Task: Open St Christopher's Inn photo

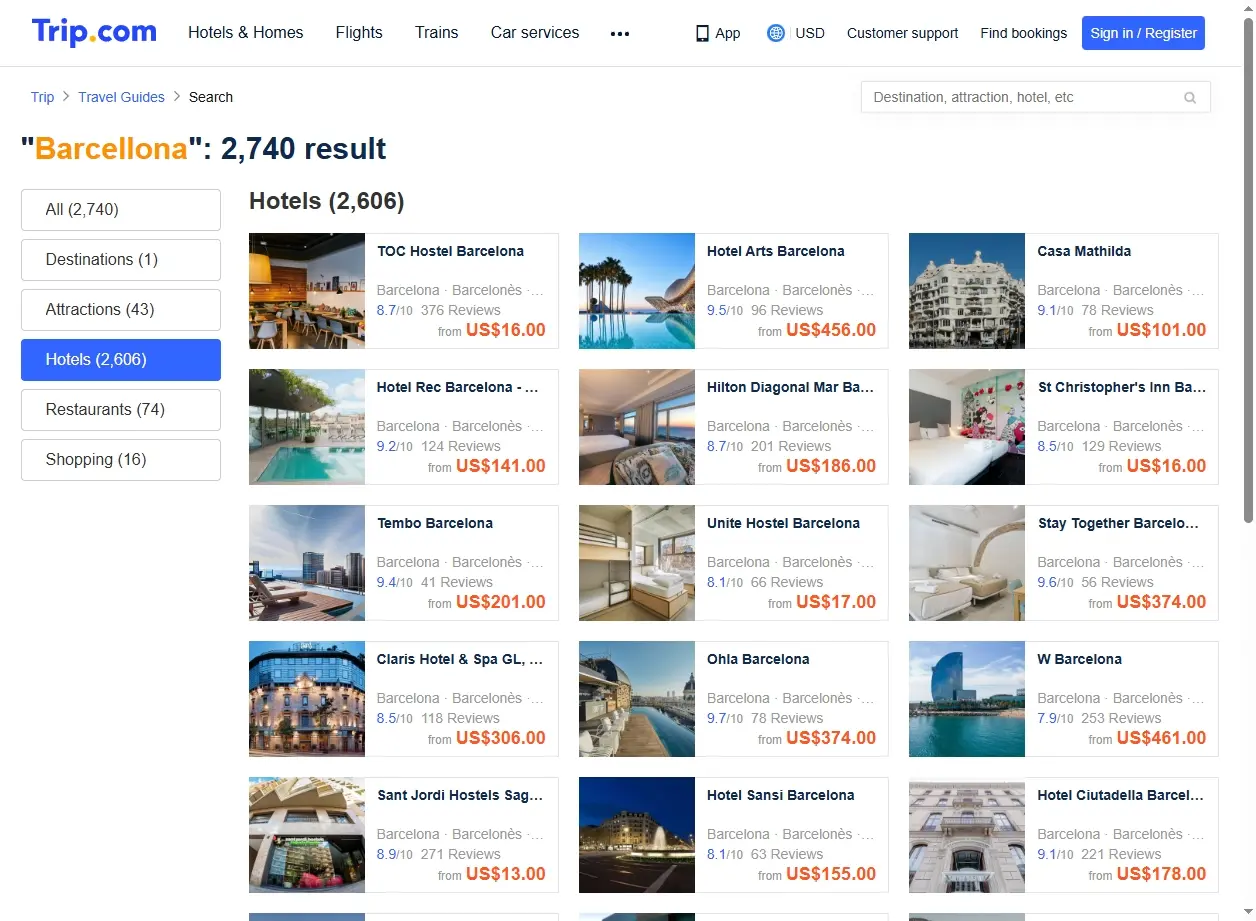Action: pos(967,427)
